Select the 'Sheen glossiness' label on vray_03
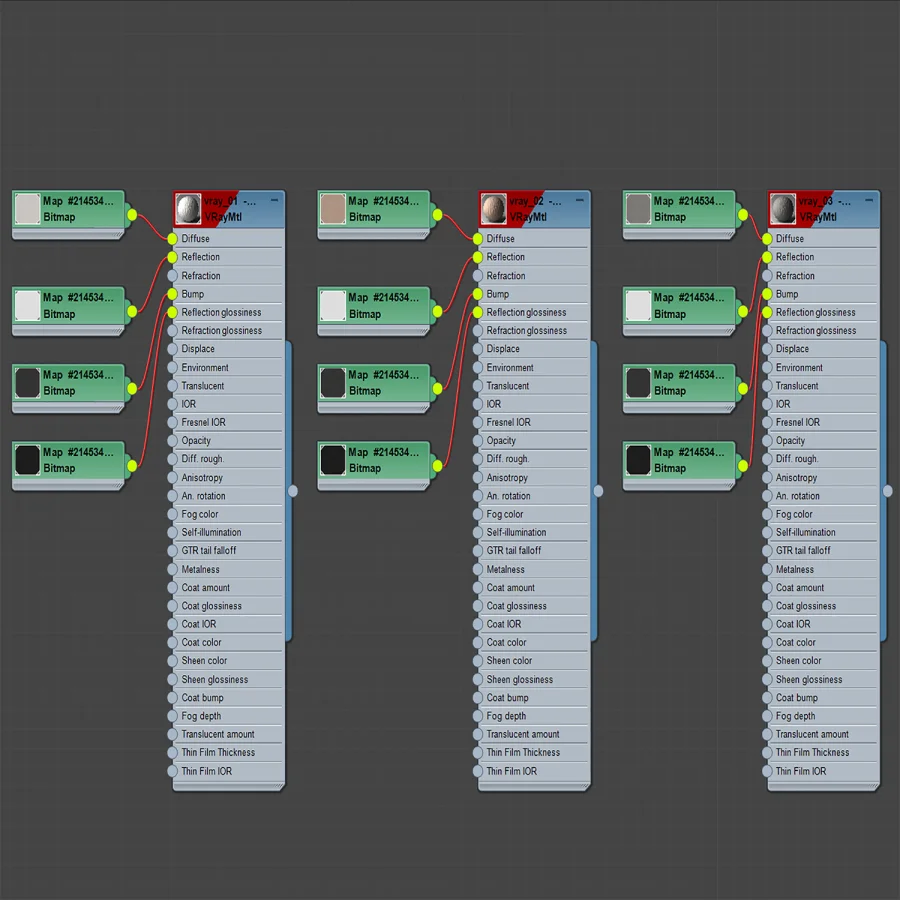 tap(809, 679)
